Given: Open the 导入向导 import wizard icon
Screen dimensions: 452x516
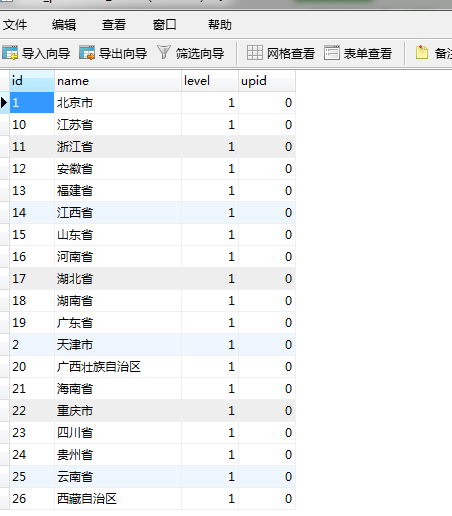Looking at the screenshot, I should 10,53.
